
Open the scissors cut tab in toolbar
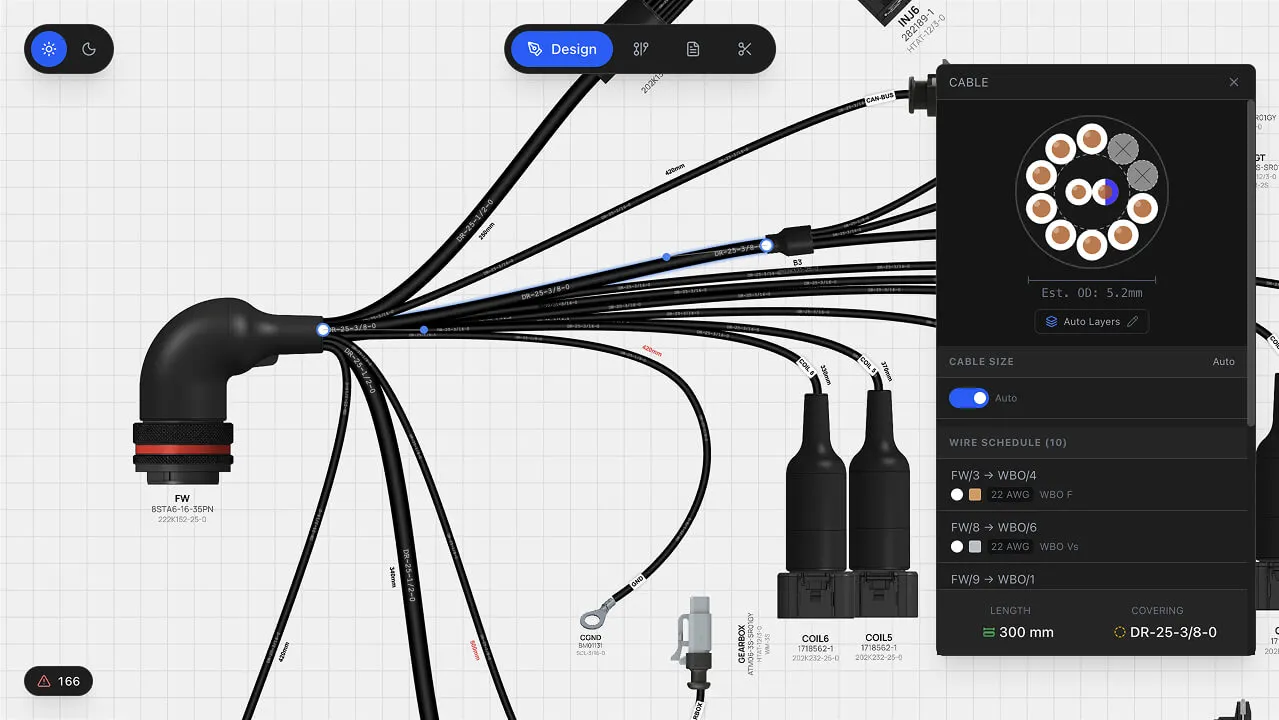(745, 49)
